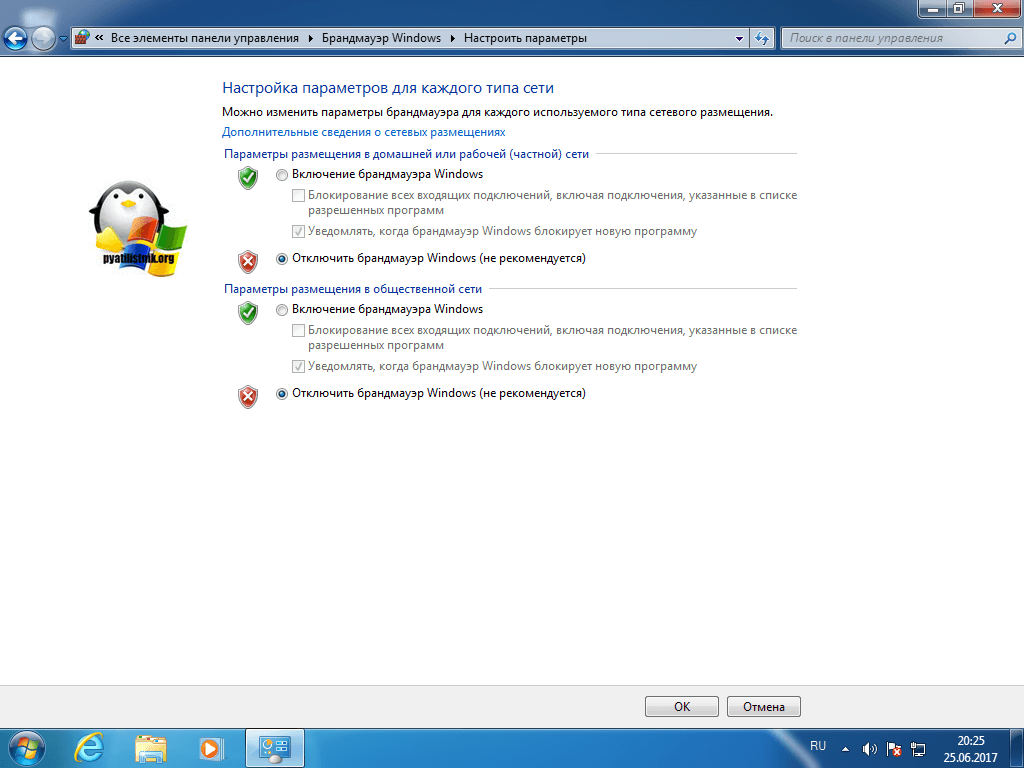The height and width of the screenshot is (768, 1024).
Task: Open network connection tray icon
Action: click(918, 749)
